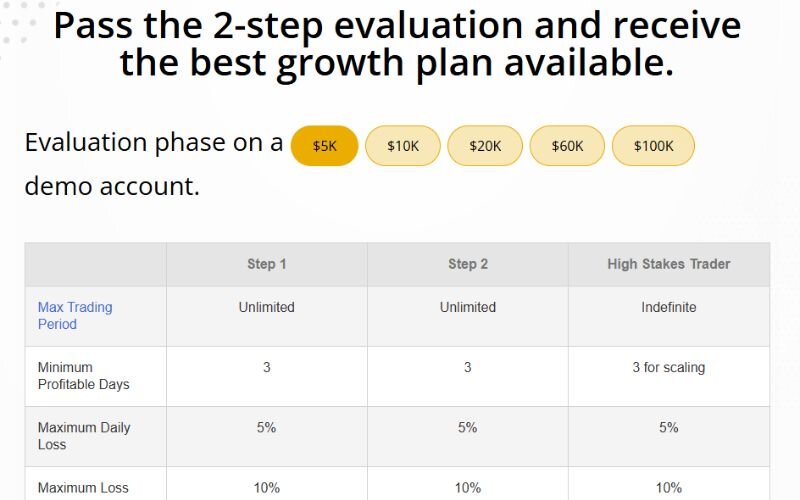
Task: Pick the $60K account size pill
Action: (567, 146)
